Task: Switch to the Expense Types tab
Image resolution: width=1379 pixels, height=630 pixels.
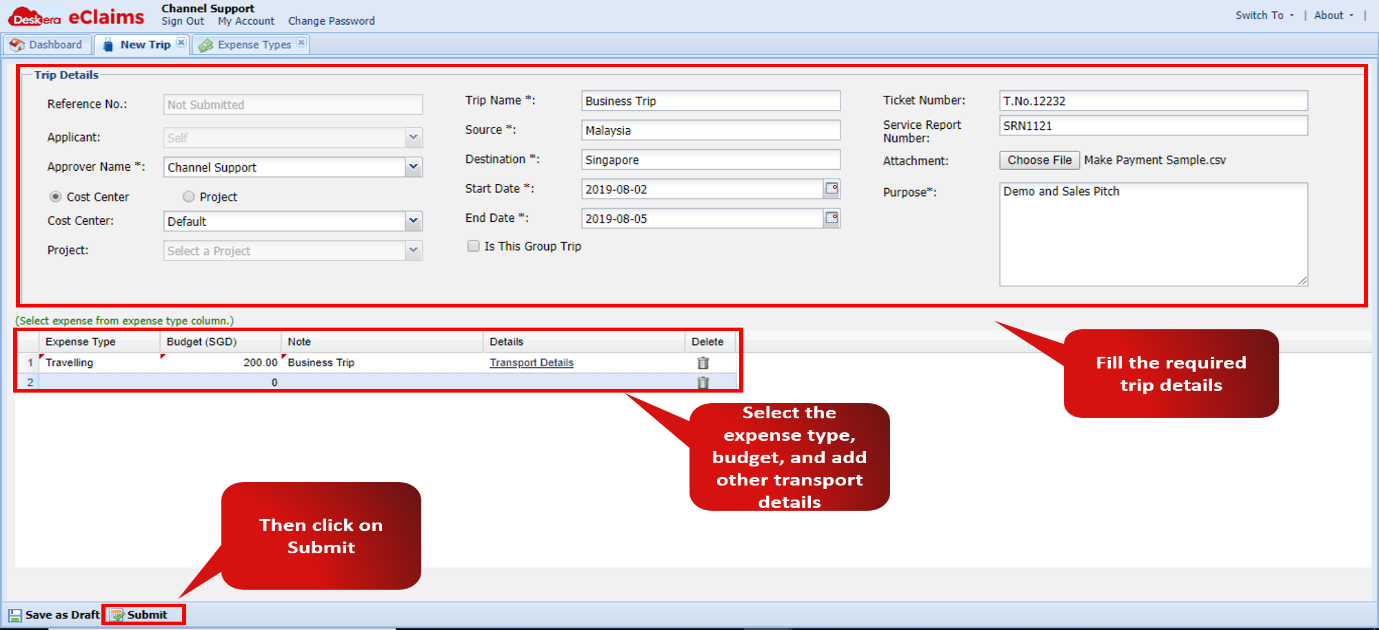Action: coord(250,45)
